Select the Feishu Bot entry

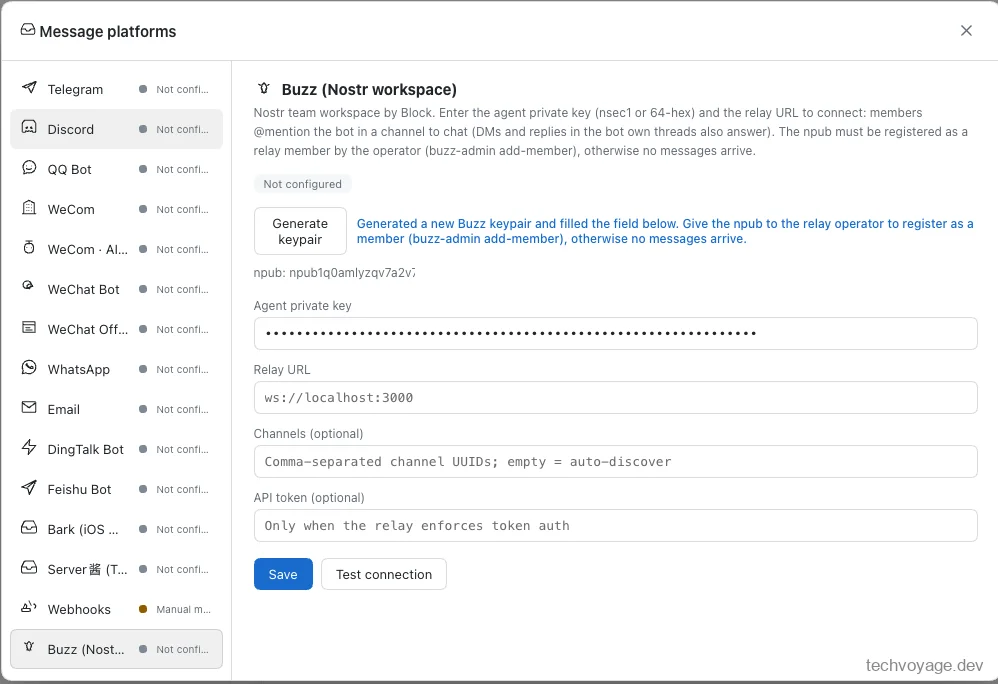click(116, 489)
